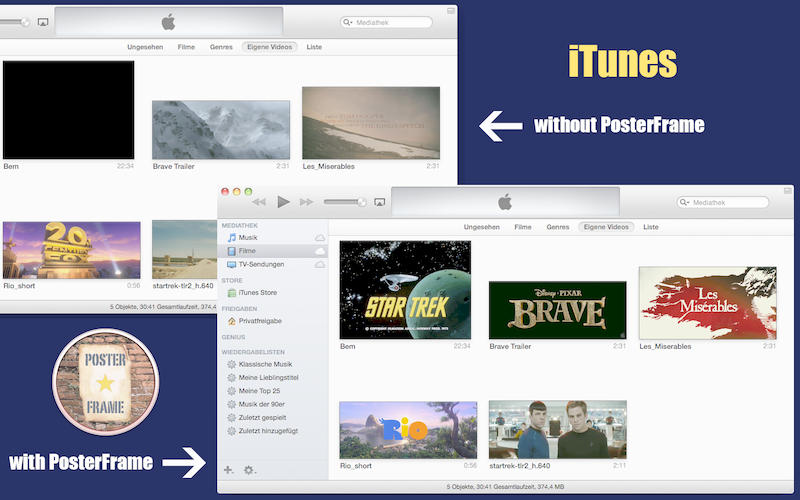Select the Rio poster thumbnail

408,430
